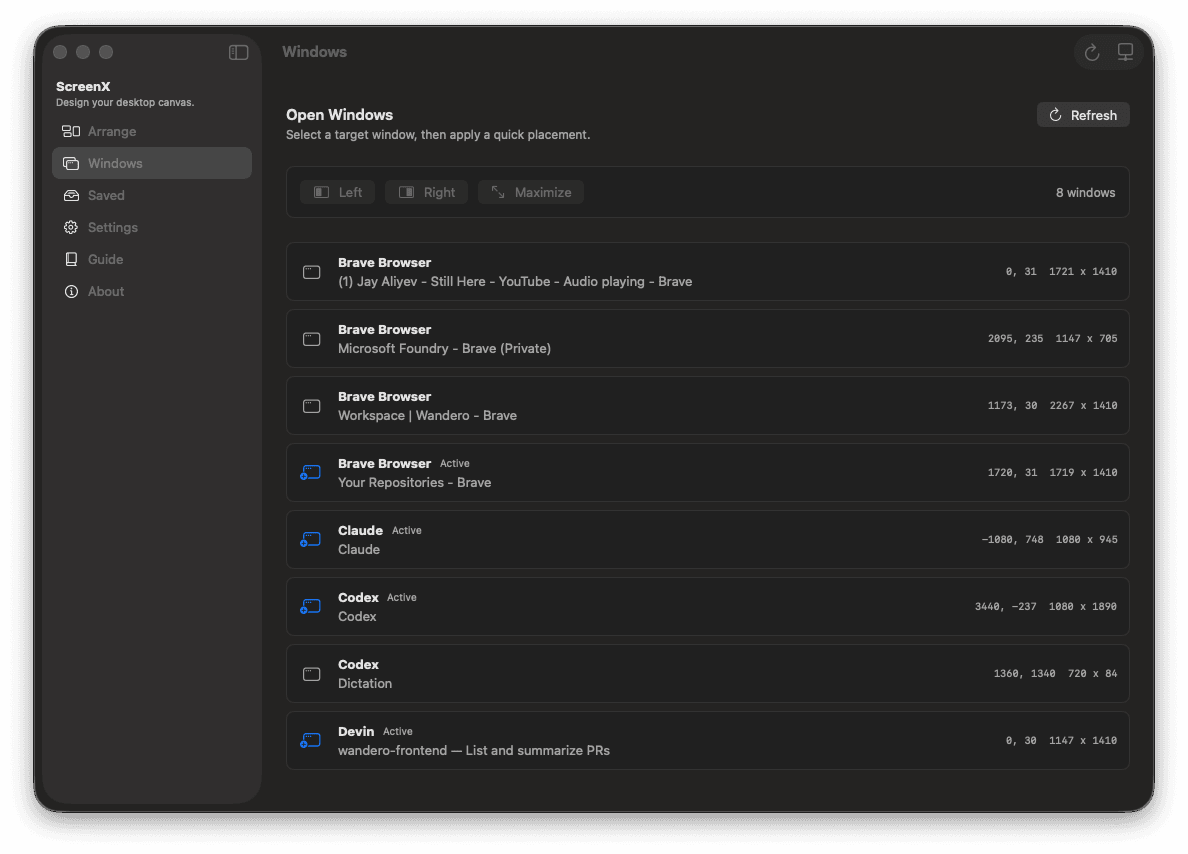Click dimensions 2267 x 1410
Image resolution: width=1188 pixels, height=854 pixels.
(1083, 406)
